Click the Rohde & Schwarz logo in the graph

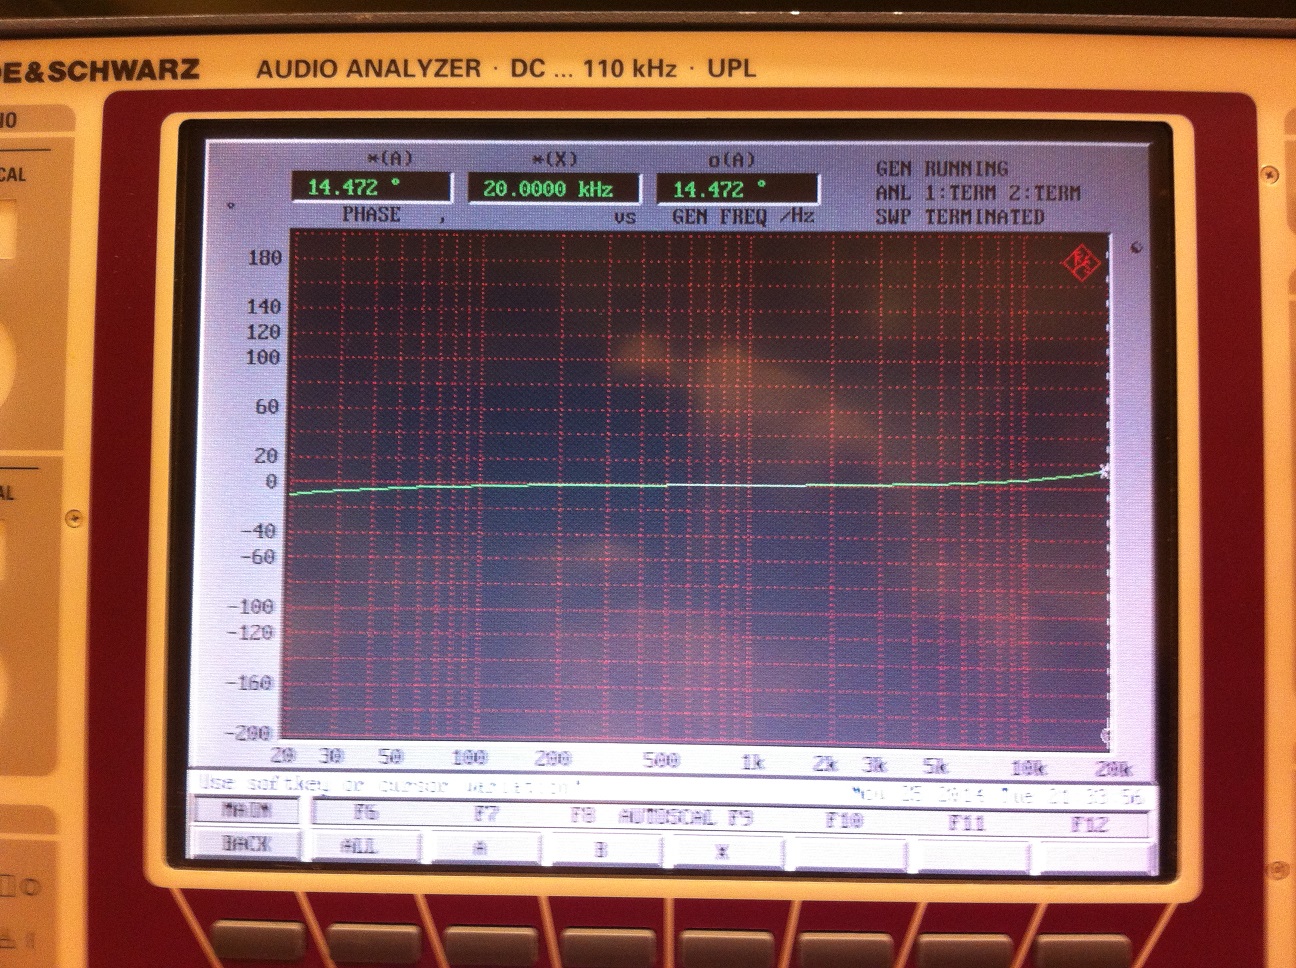(1081, 263)
